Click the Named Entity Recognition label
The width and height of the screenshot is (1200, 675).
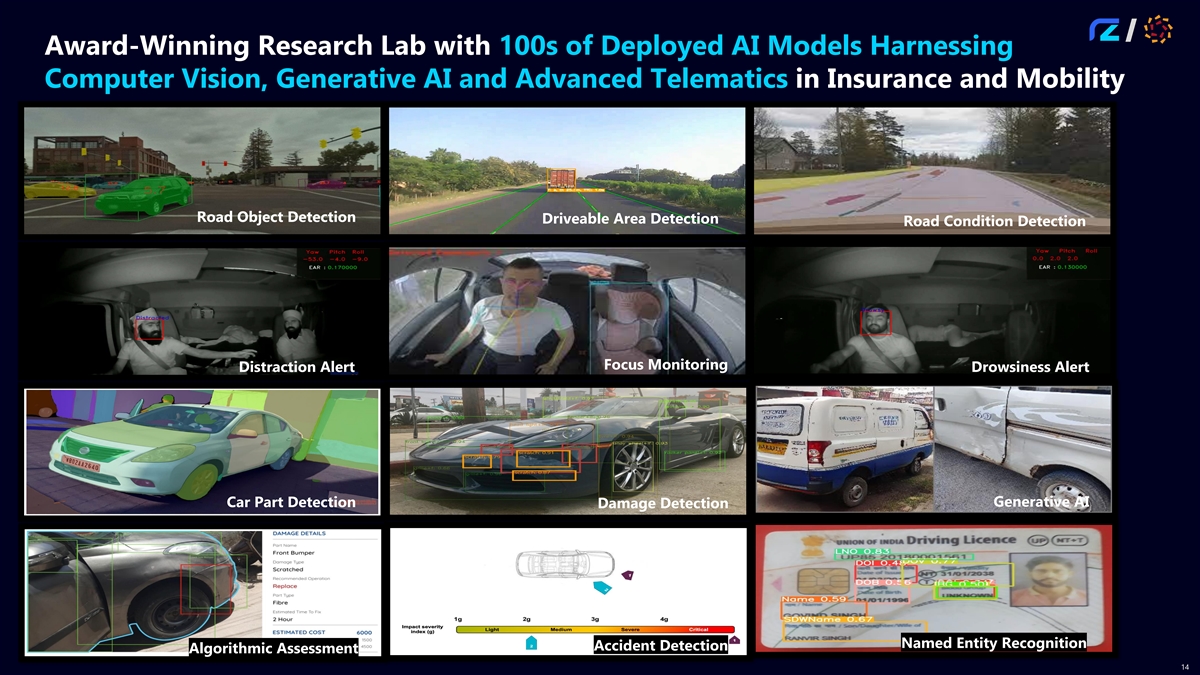(993, 643)
